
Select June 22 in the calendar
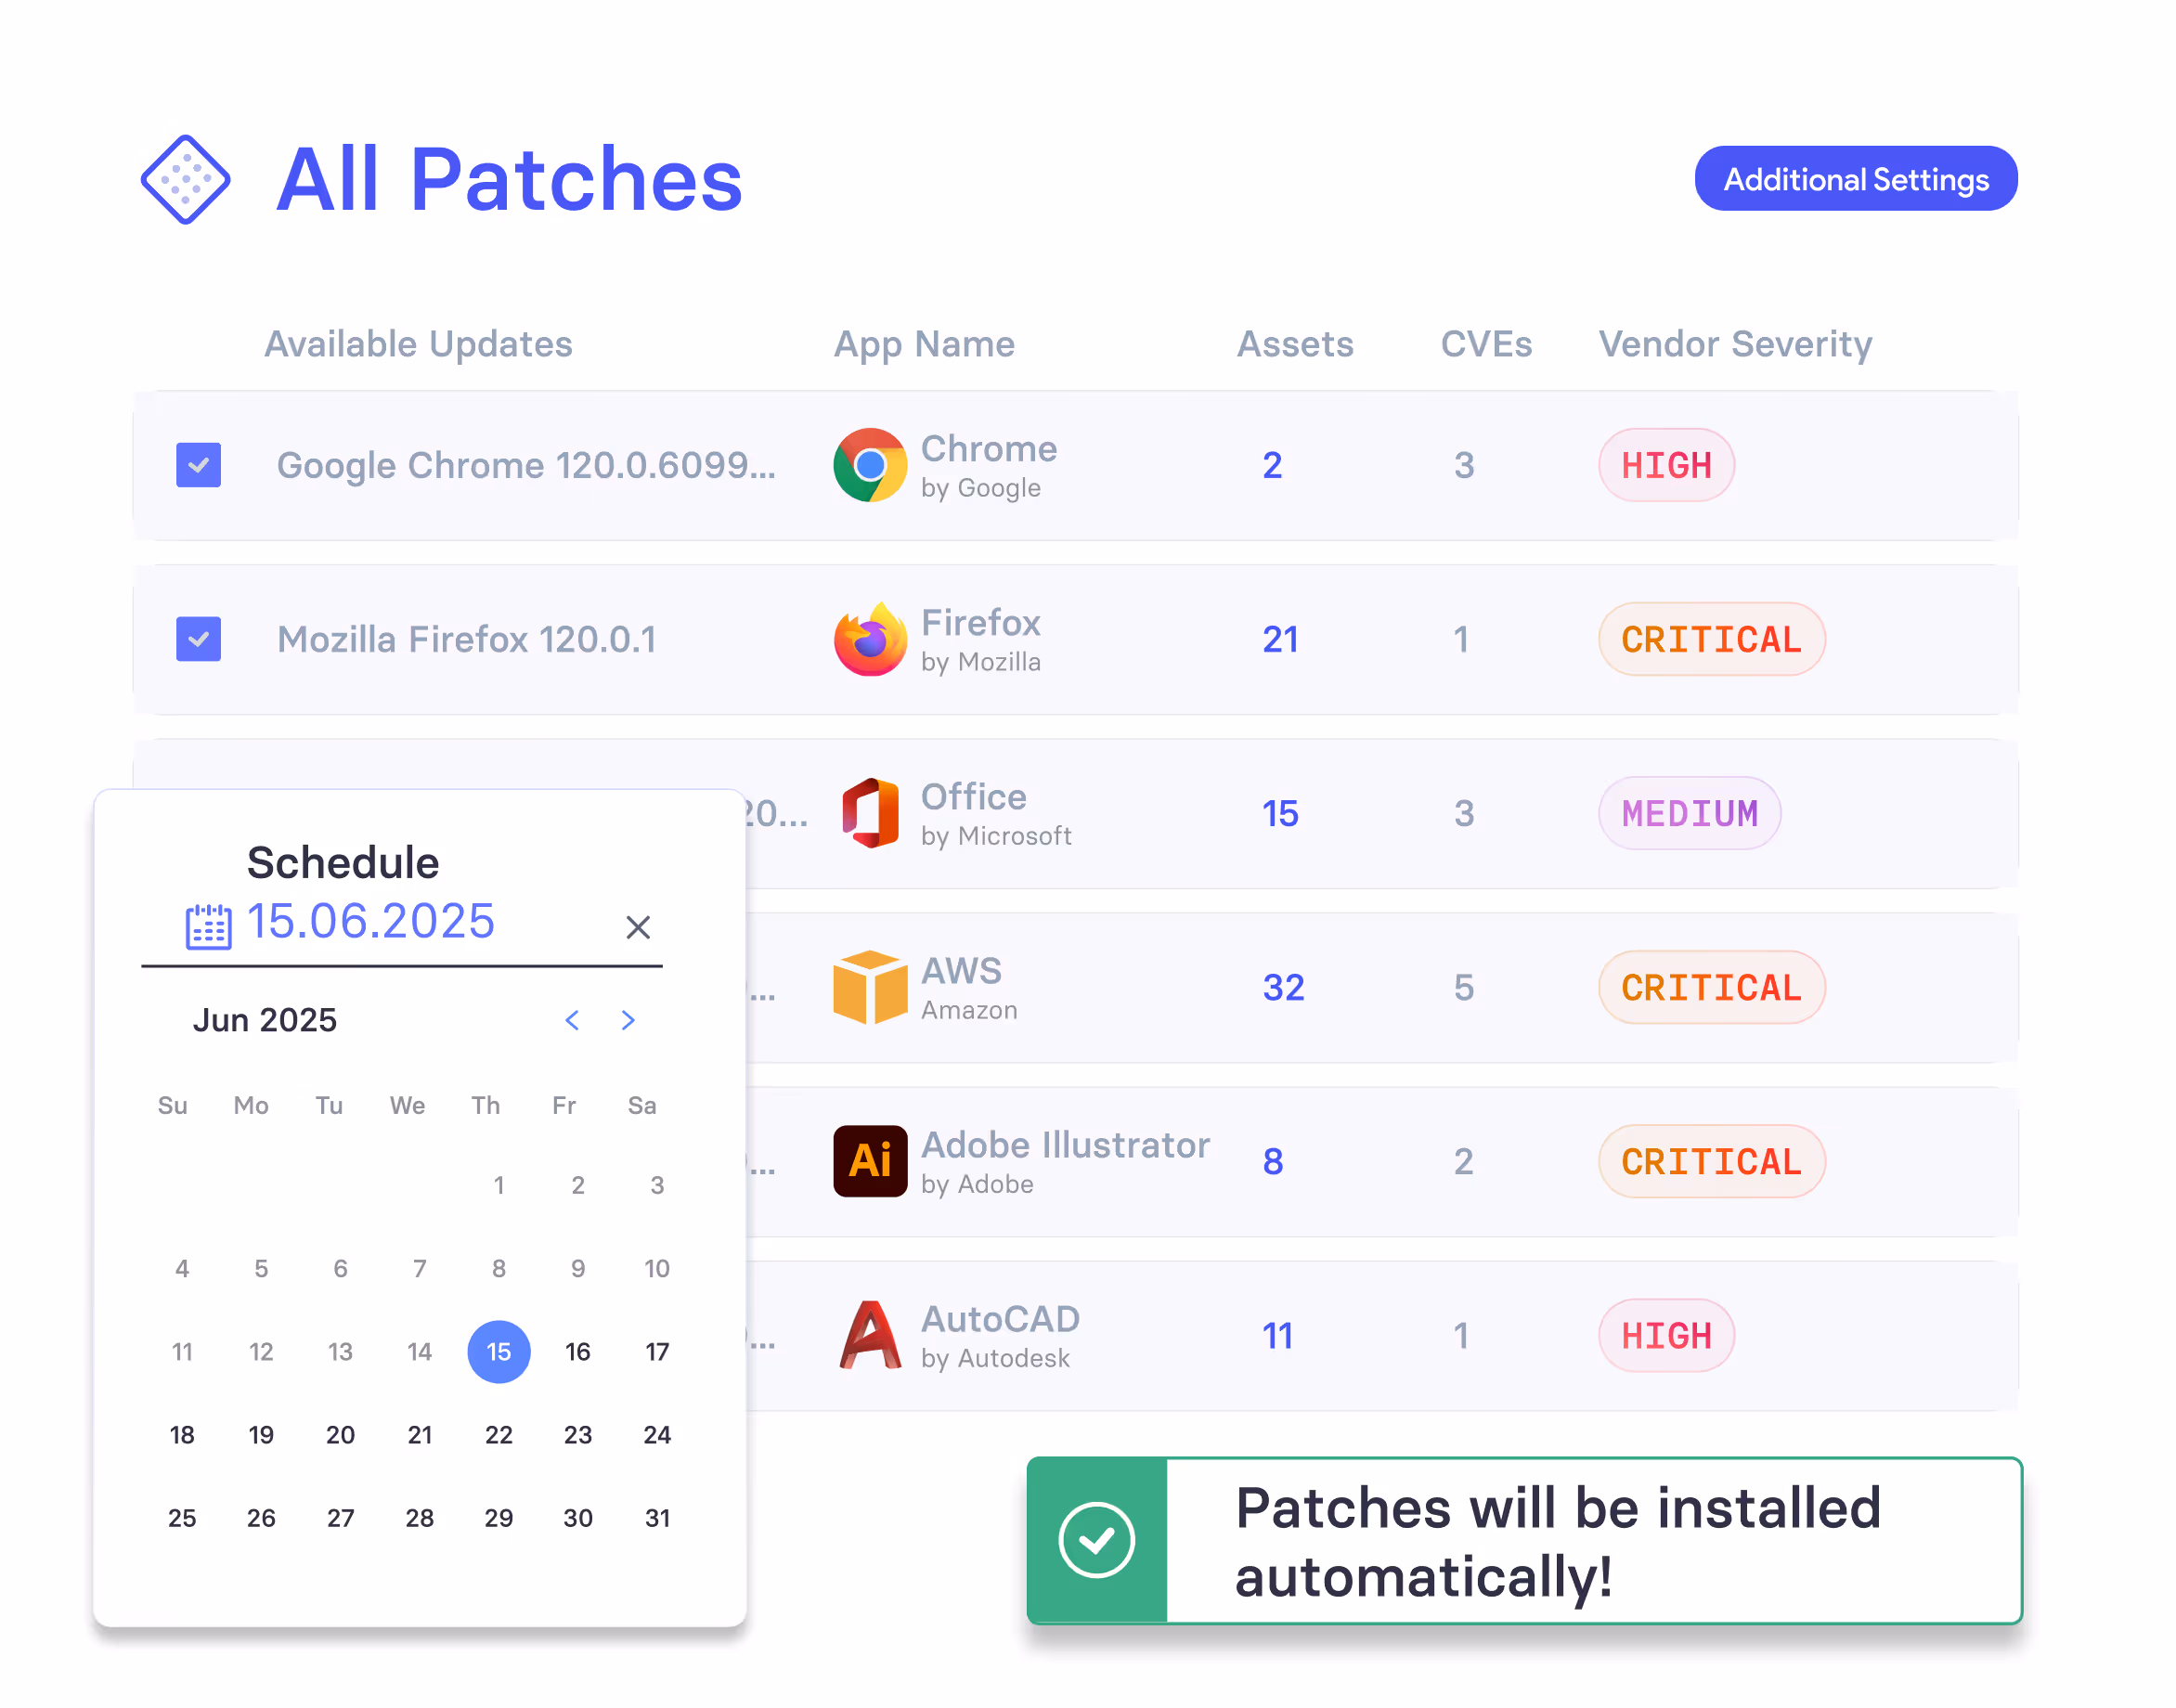click(x=498, y=1435)
